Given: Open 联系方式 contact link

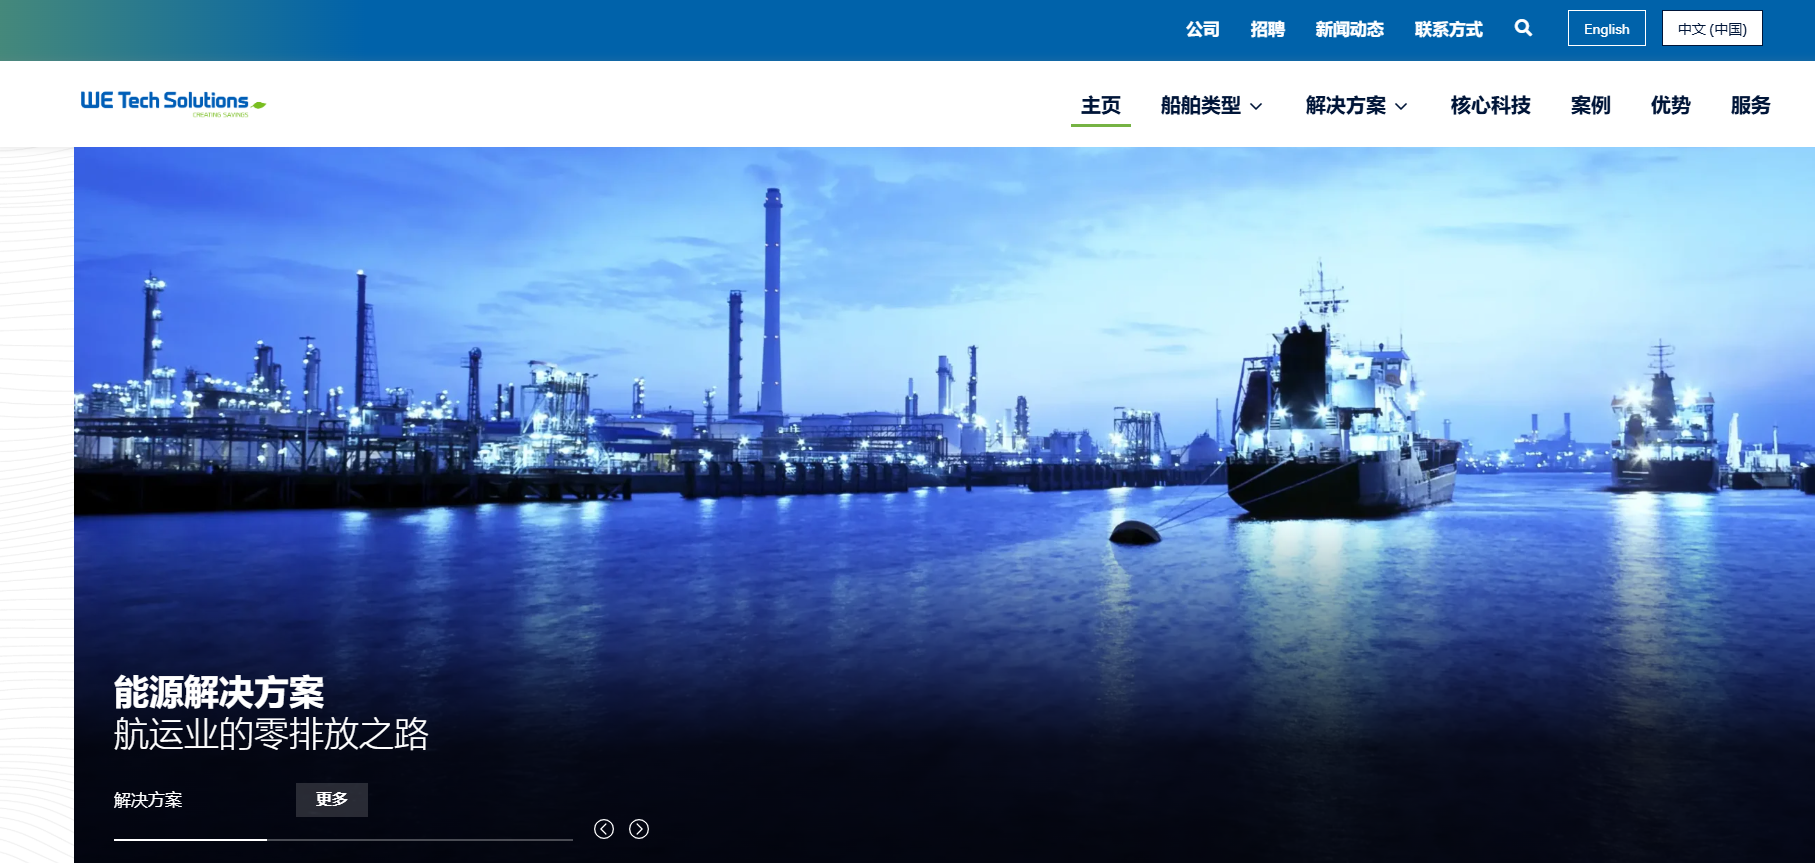Looking at the screenshot, I should (1449, 29).
